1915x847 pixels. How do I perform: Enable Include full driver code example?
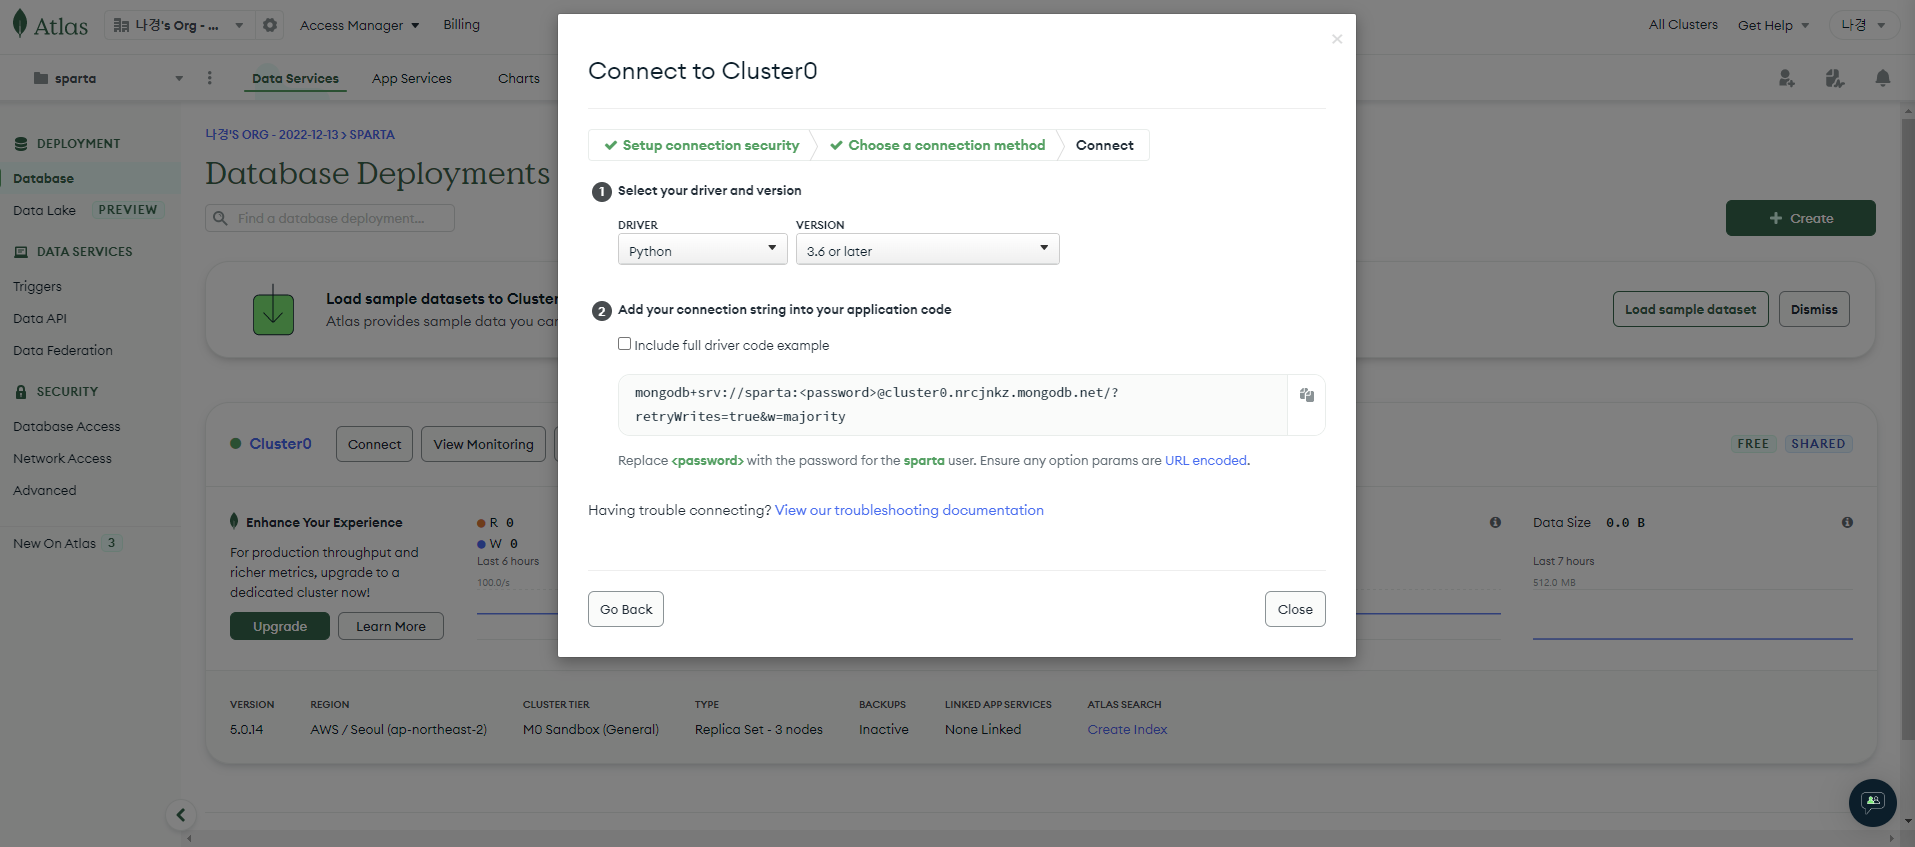pyautogui.click(x=624, y=344)
